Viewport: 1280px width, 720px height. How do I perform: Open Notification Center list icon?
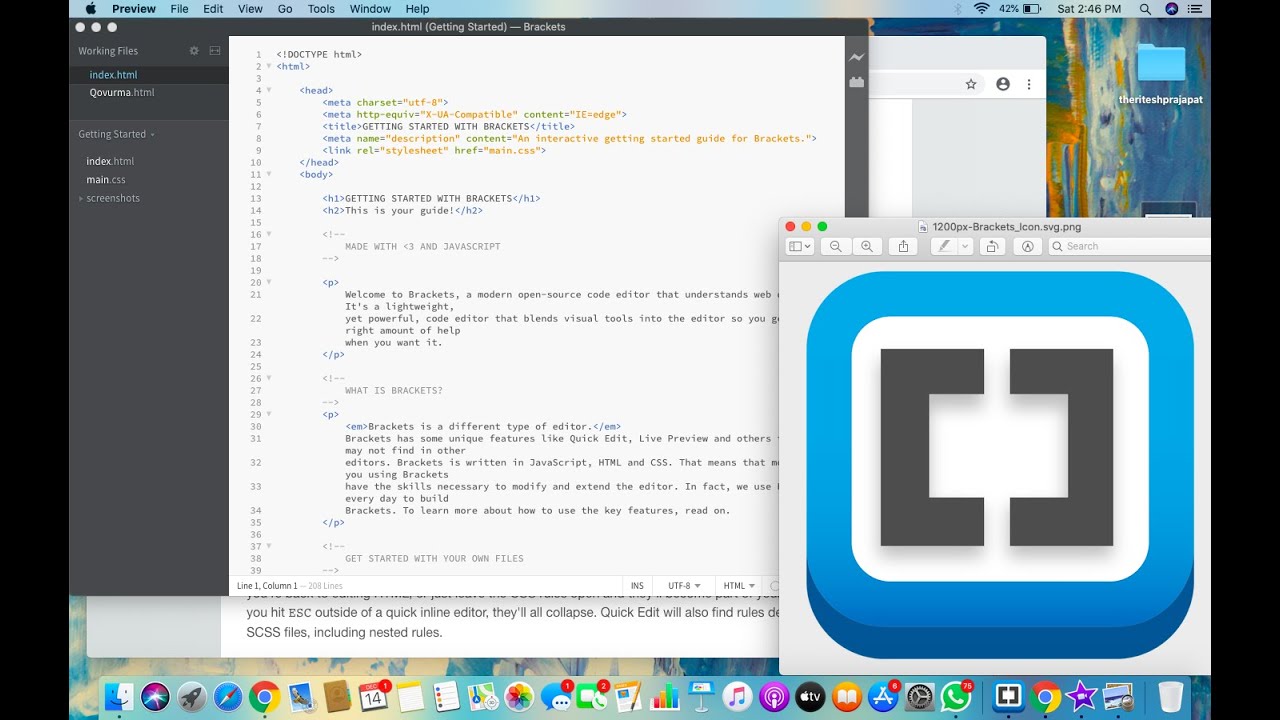pos(1196,9)
